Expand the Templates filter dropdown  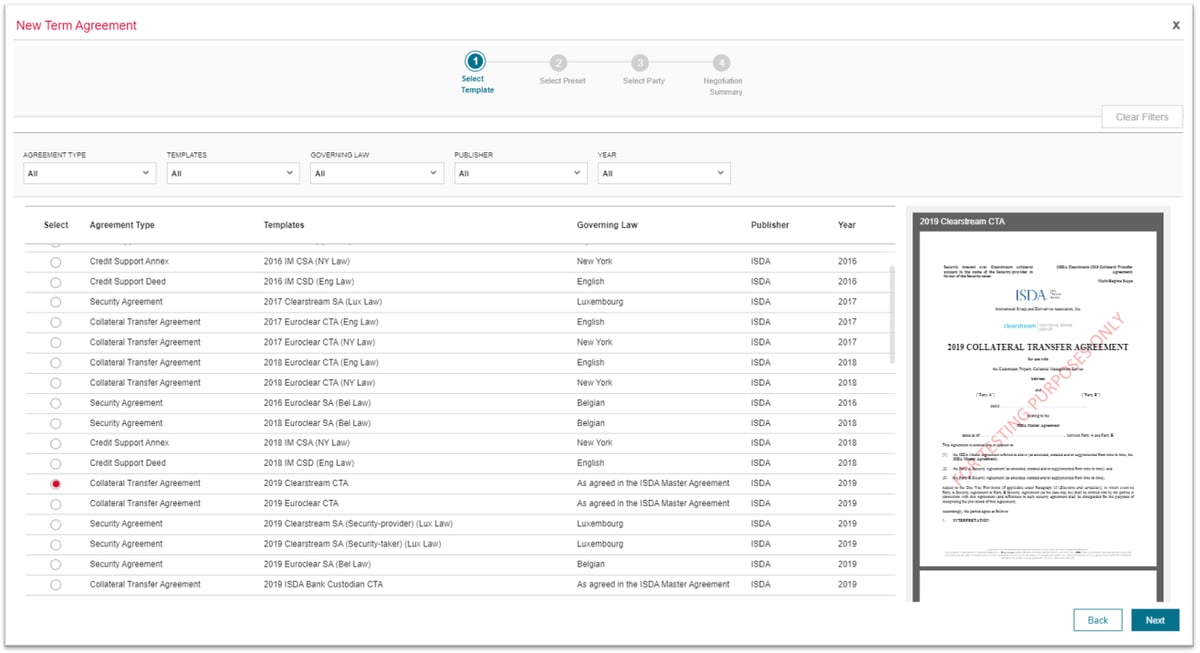point(233,173)
